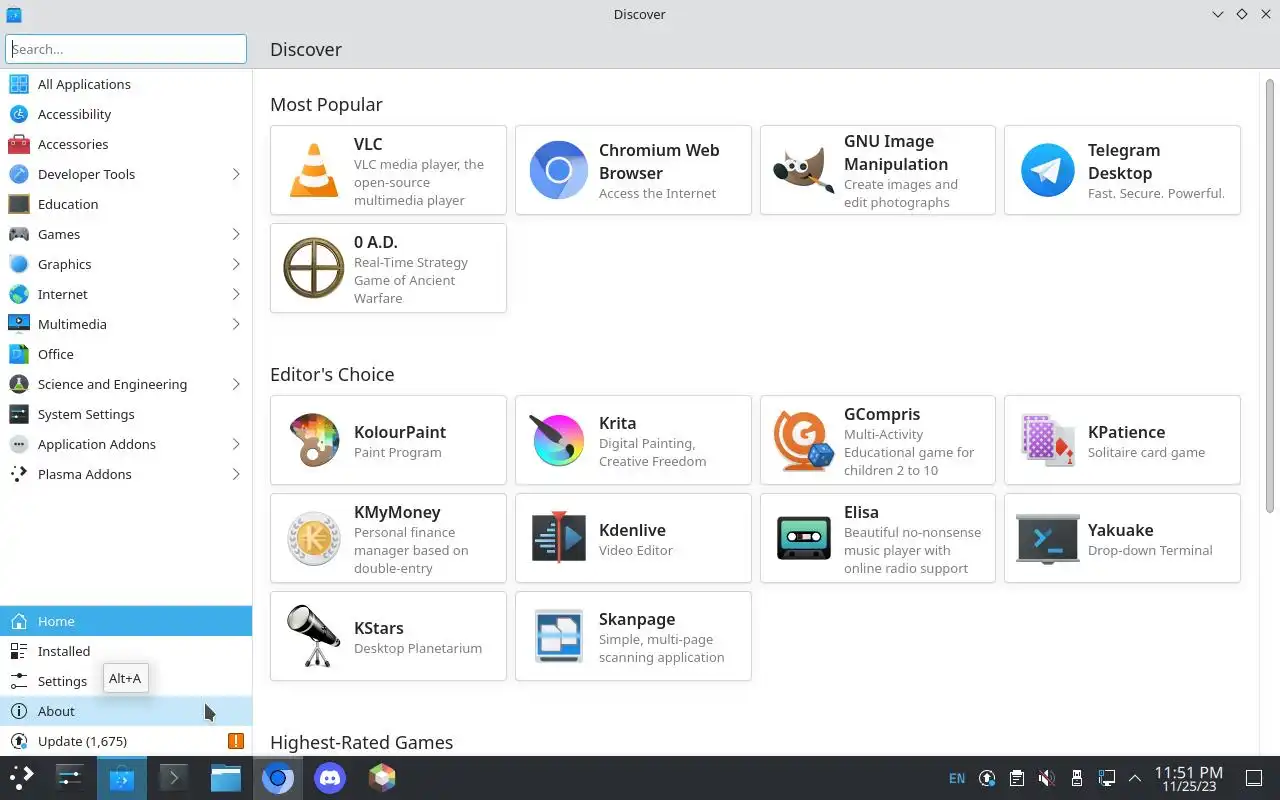Image resolution: width=1280 pixels, height=800 pixels.
Task: Open Krita digital painting card
Action: click(633, 440)
